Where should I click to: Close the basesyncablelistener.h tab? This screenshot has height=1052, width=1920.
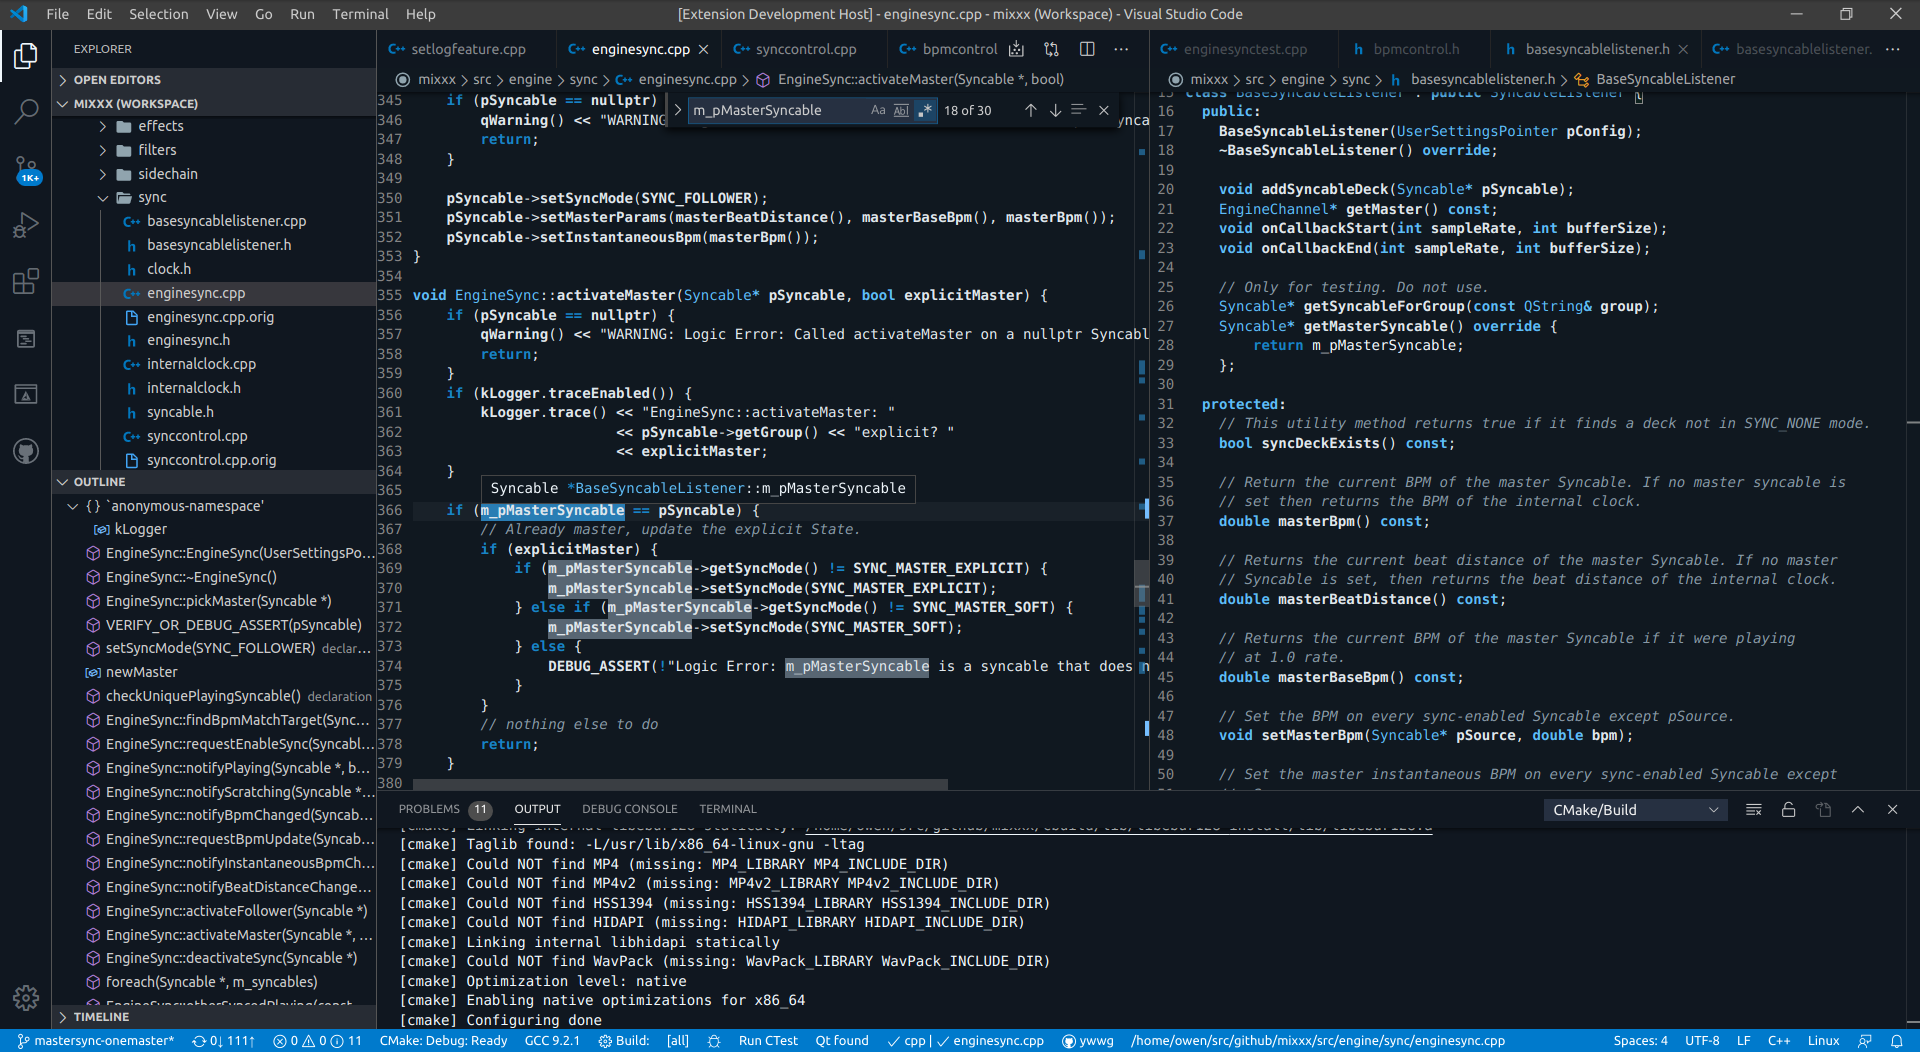point(1683,49)
